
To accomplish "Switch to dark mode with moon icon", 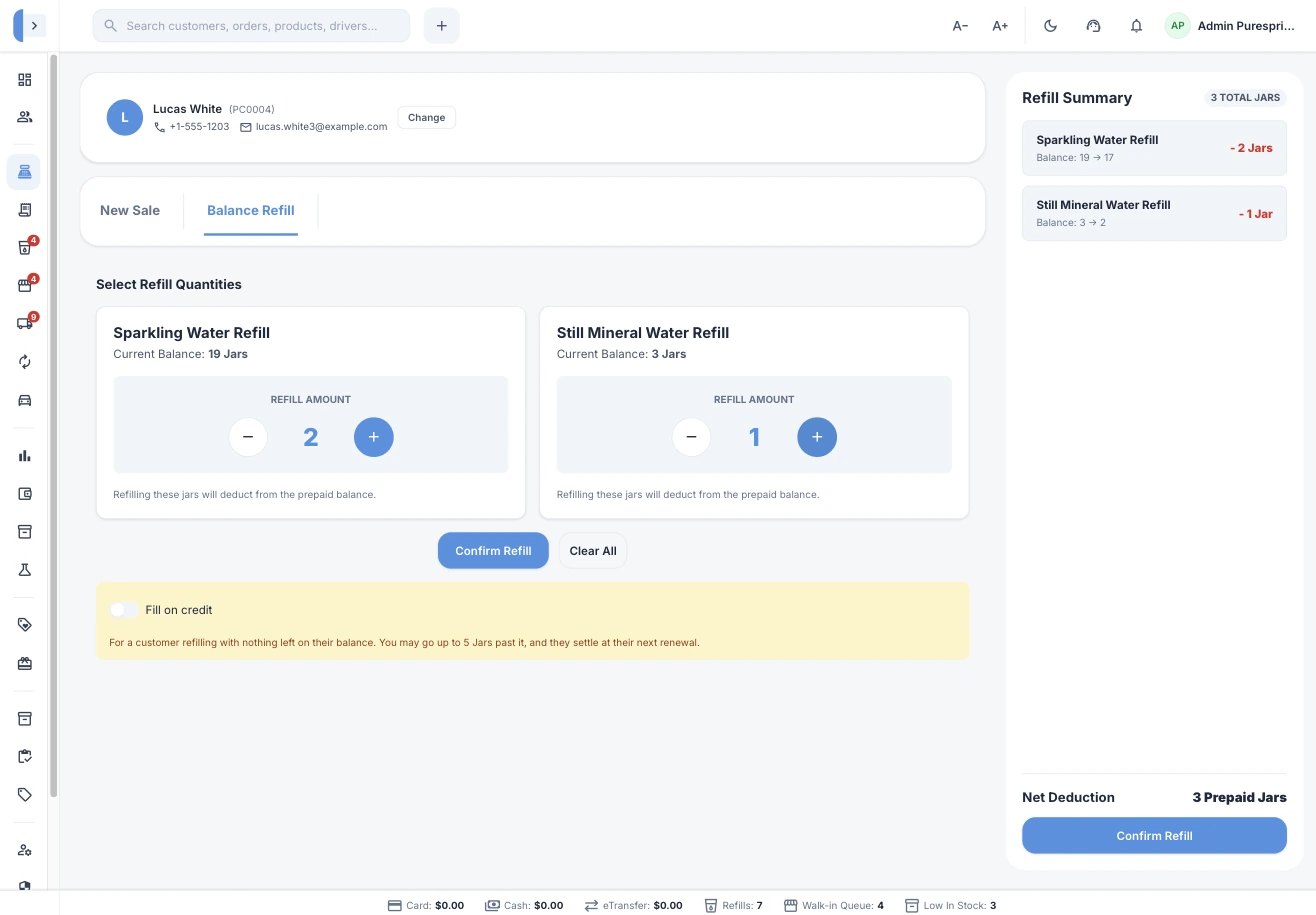I will (x=1051, y=26).
